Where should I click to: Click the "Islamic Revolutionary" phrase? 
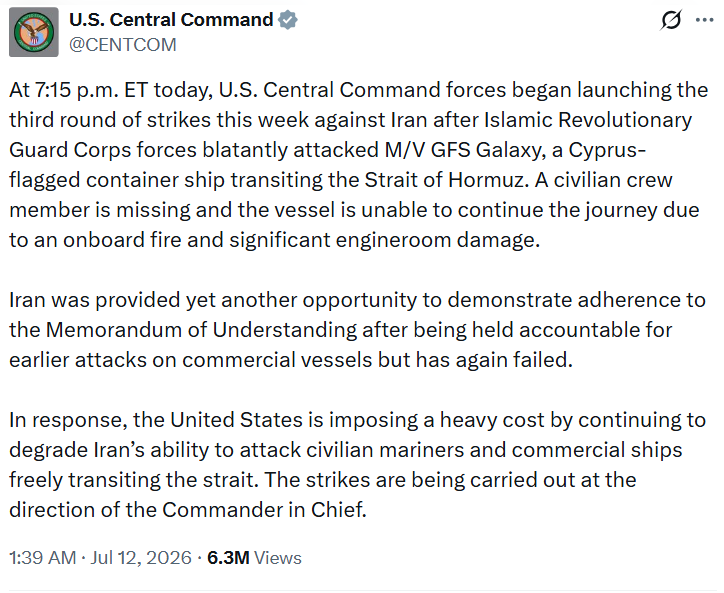[588, 120]
